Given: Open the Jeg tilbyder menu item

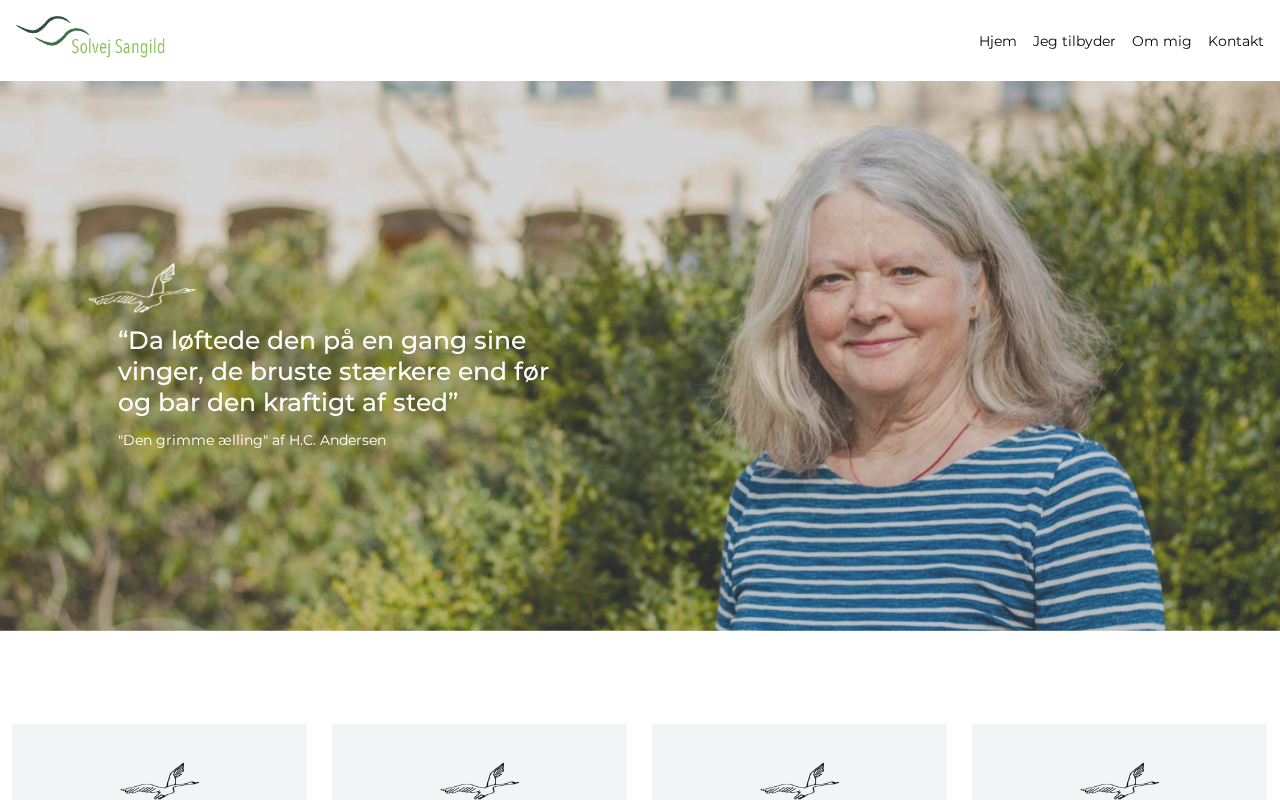Looking at the screenshot, I should pyautogui.click(x=1074, y=41).
